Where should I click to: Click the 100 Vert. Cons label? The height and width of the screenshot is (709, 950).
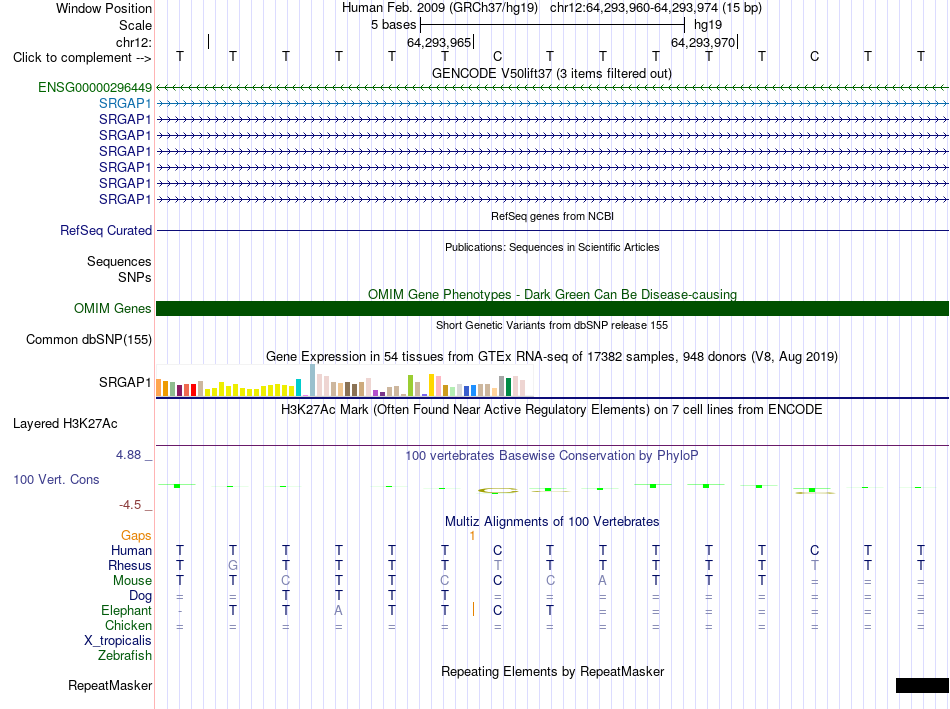(56, 479)
